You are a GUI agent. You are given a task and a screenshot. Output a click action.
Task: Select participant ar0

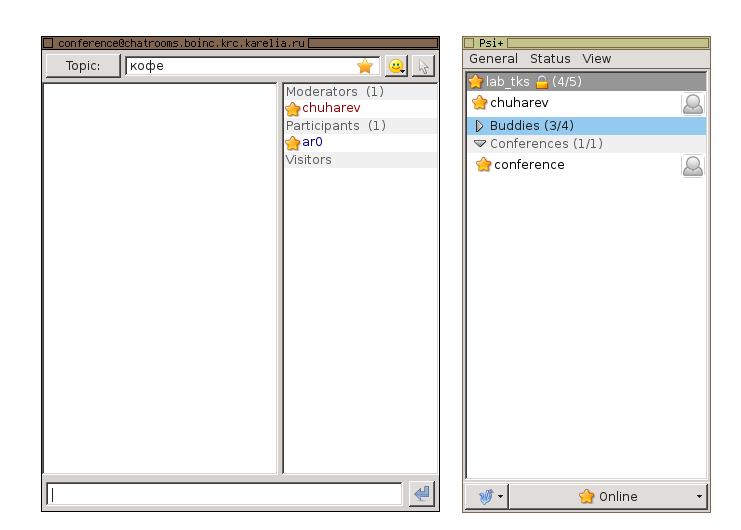pyautogui.click(x=312, y=143)
